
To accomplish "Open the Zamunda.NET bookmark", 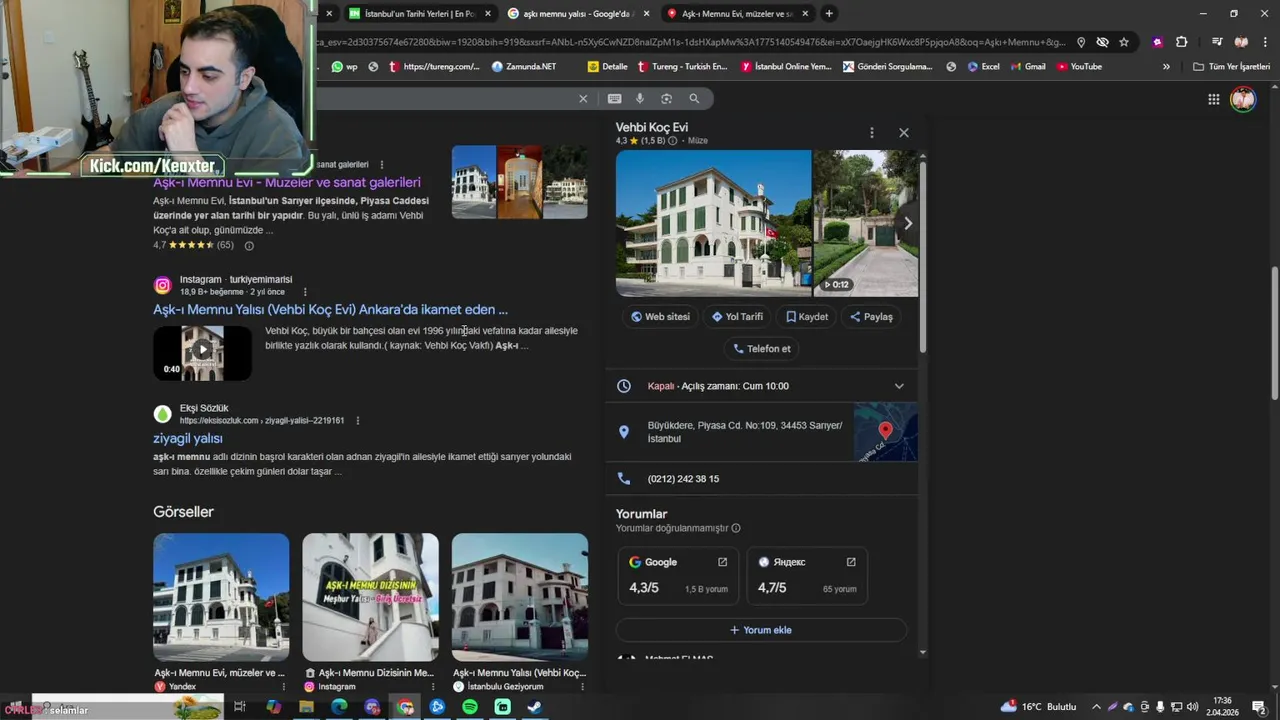I will click(524, 67).
